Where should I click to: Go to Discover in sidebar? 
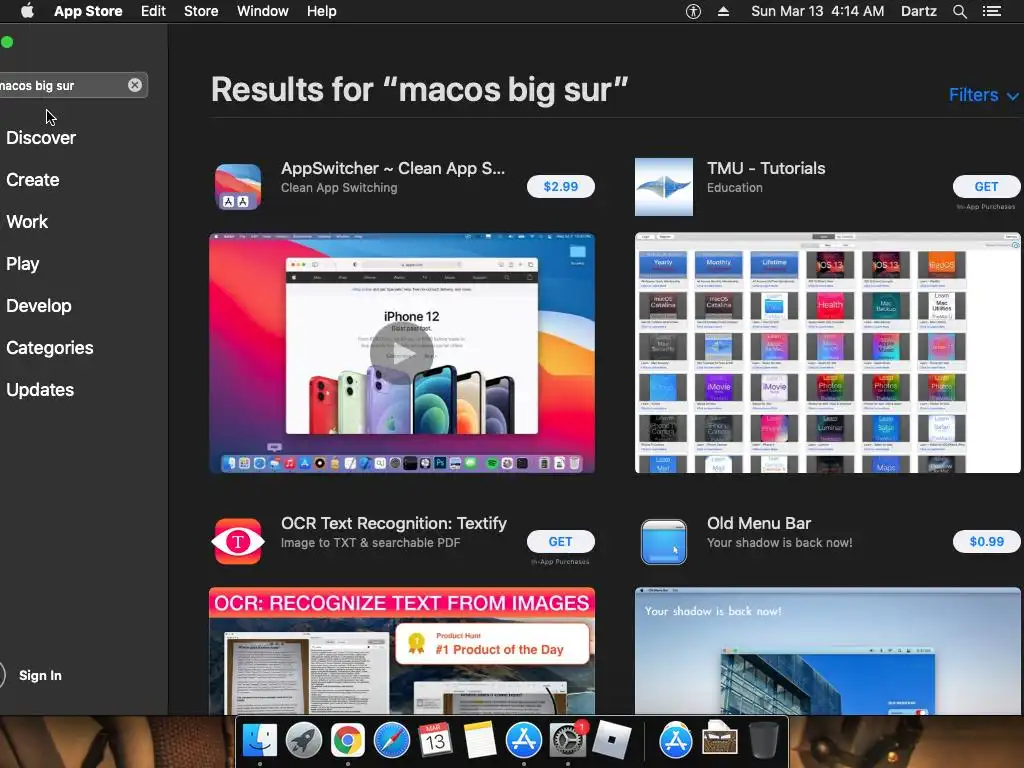point(41,138)
